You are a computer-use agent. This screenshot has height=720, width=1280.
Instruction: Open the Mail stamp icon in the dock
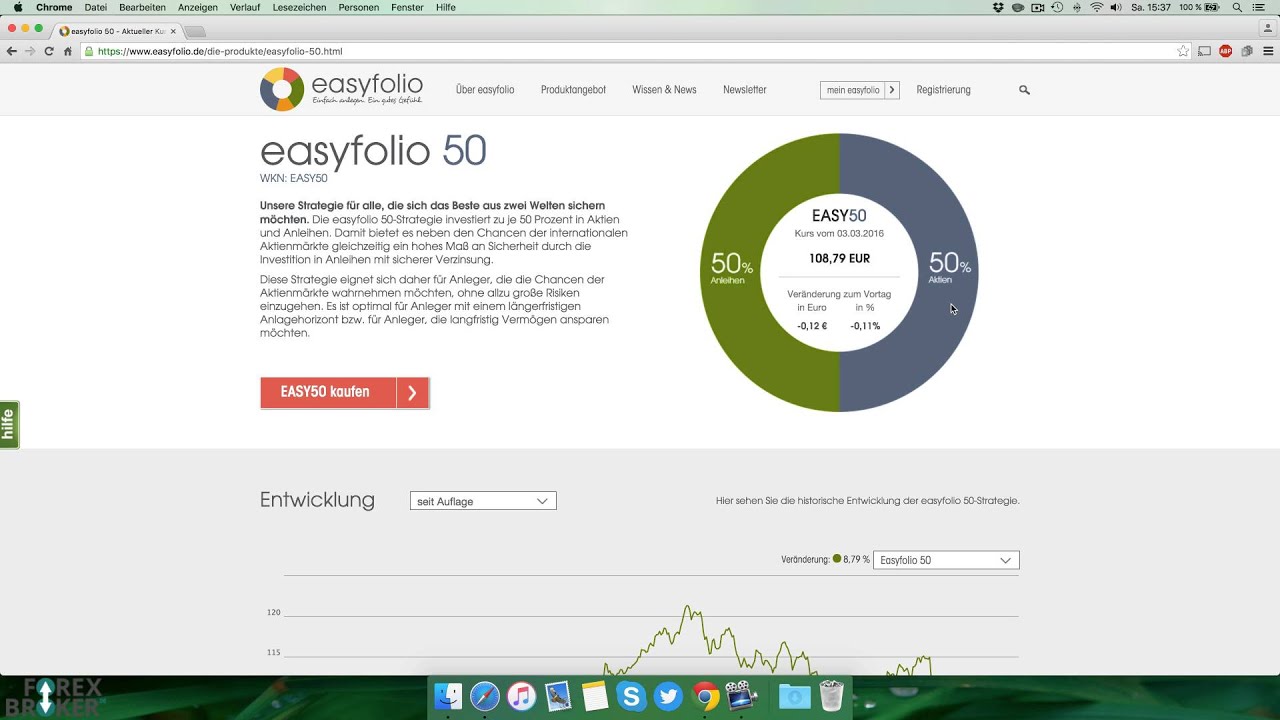point(558,695)
